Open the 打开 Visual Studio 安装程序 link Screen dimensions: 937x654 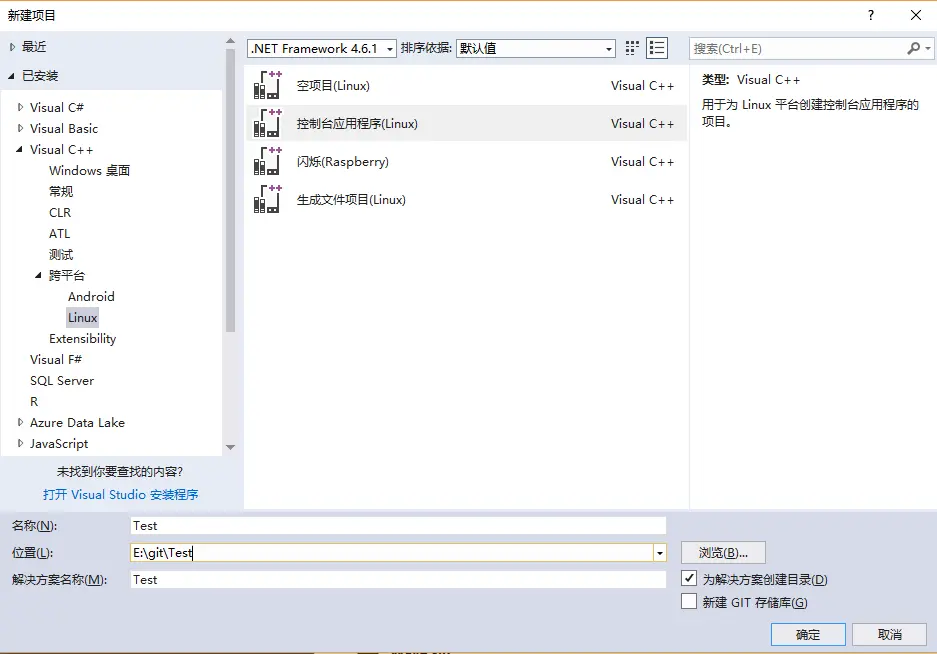point(120,494)
